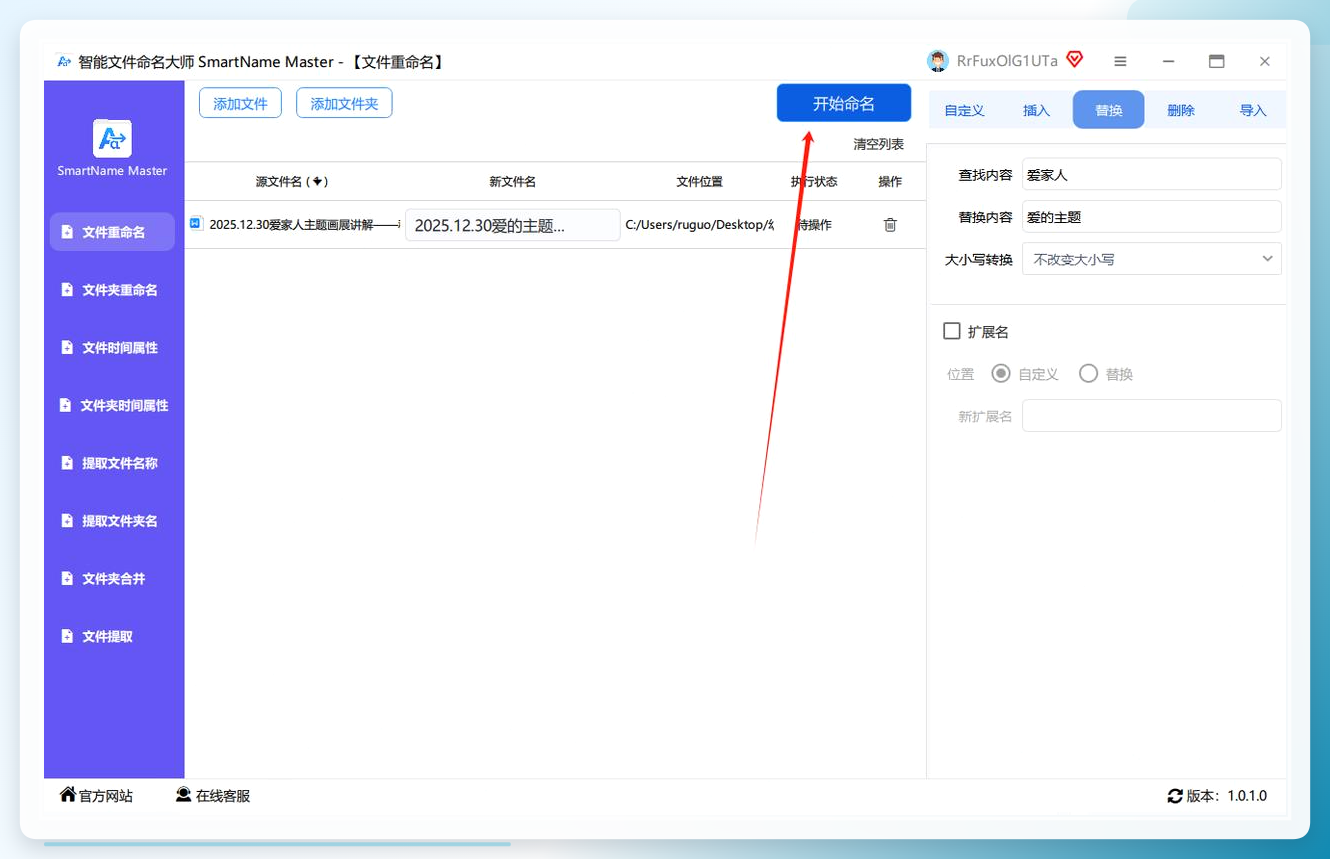The image size is (1330, 859).
Task: Click 清空列表 to clear the list
Action: click(879, 144)
